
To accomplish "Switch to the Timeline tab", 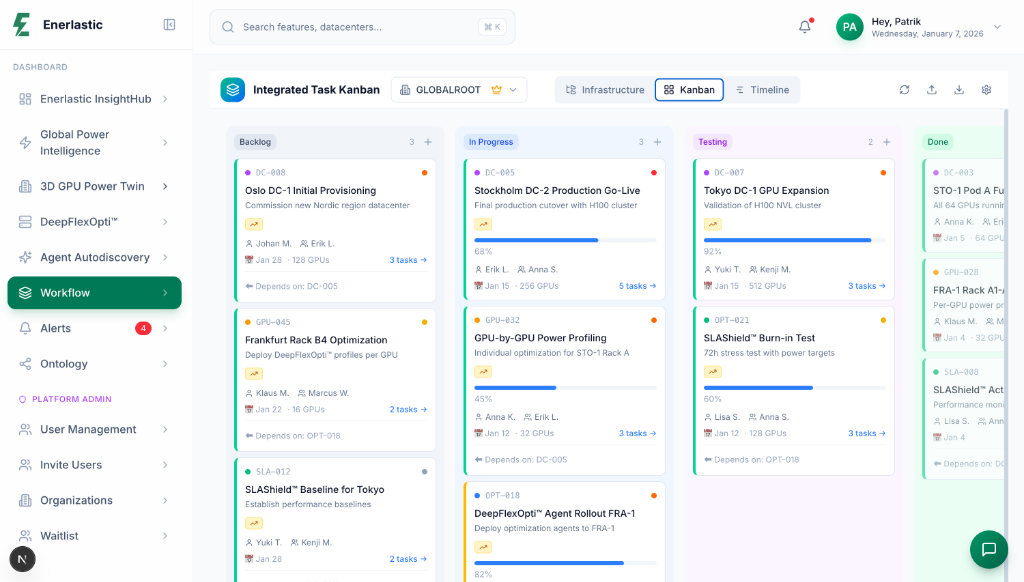I will coord(762,89).
